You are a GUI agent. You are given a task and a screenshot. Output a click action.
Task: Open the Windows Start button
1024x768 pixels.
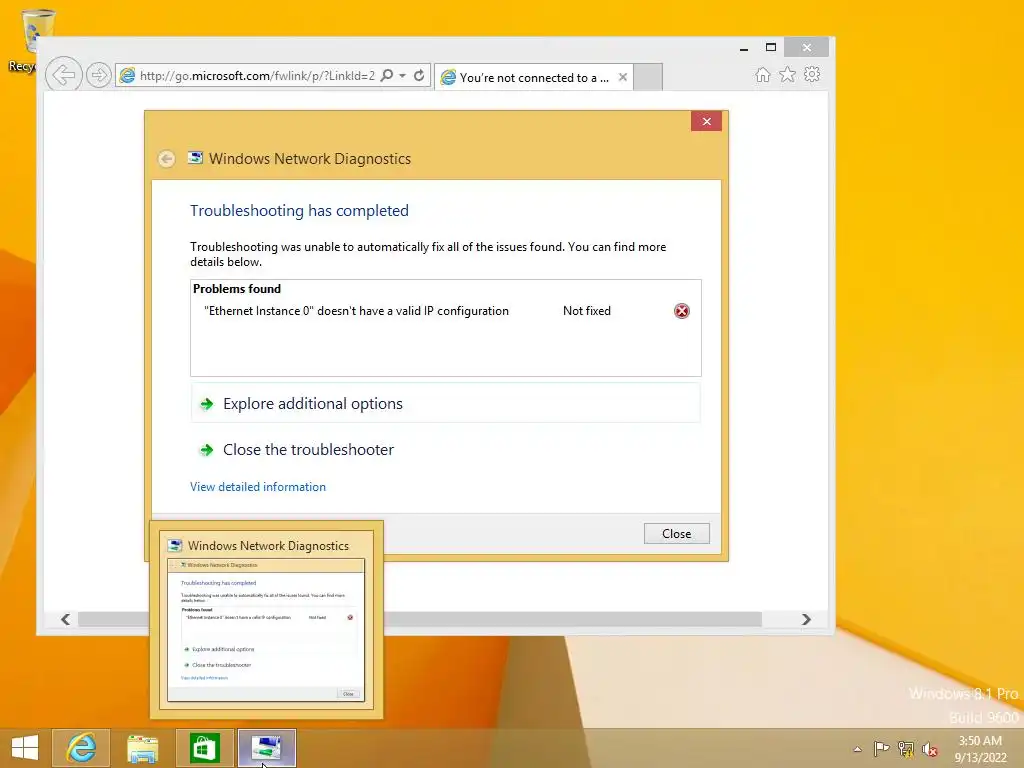pyautogui.click(x=25, y=748)
